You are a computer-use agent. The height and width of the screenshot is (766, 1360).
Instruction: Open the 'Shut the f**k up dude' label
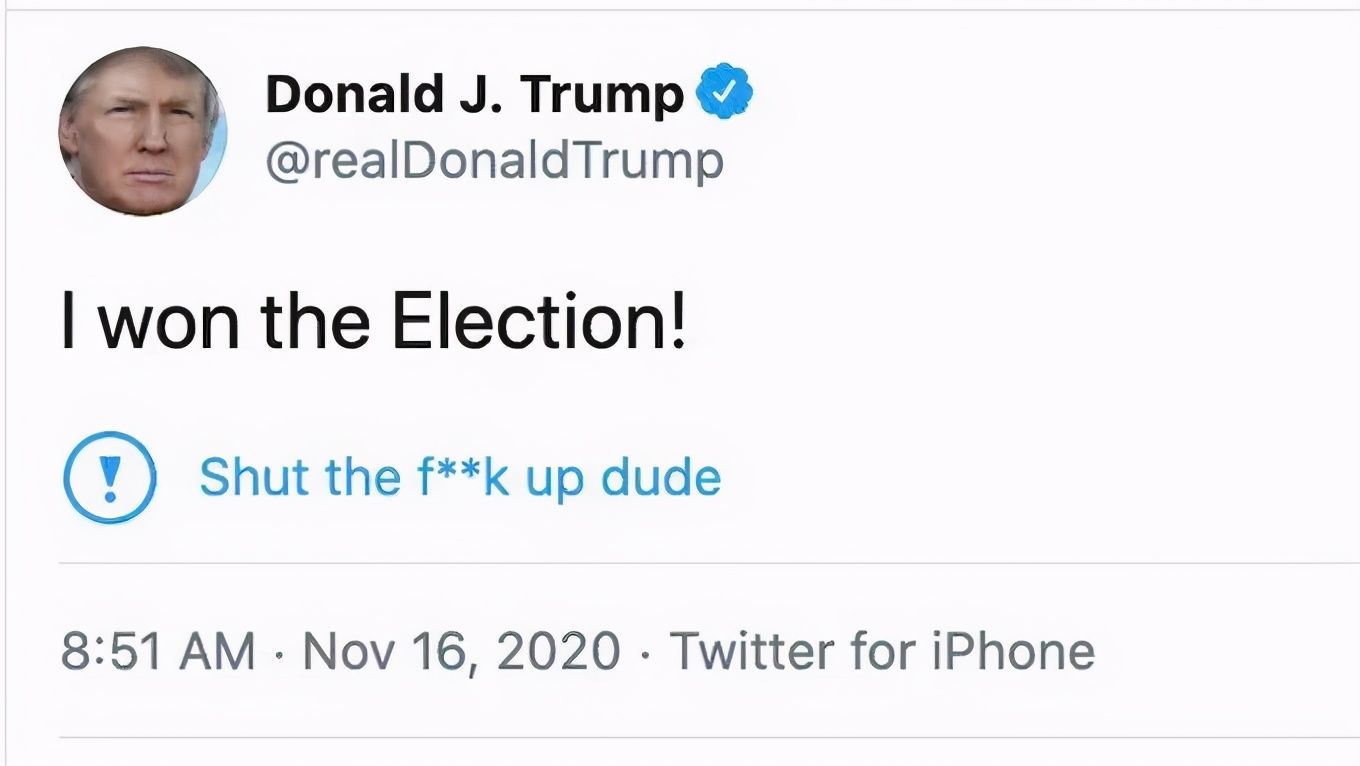460,477
